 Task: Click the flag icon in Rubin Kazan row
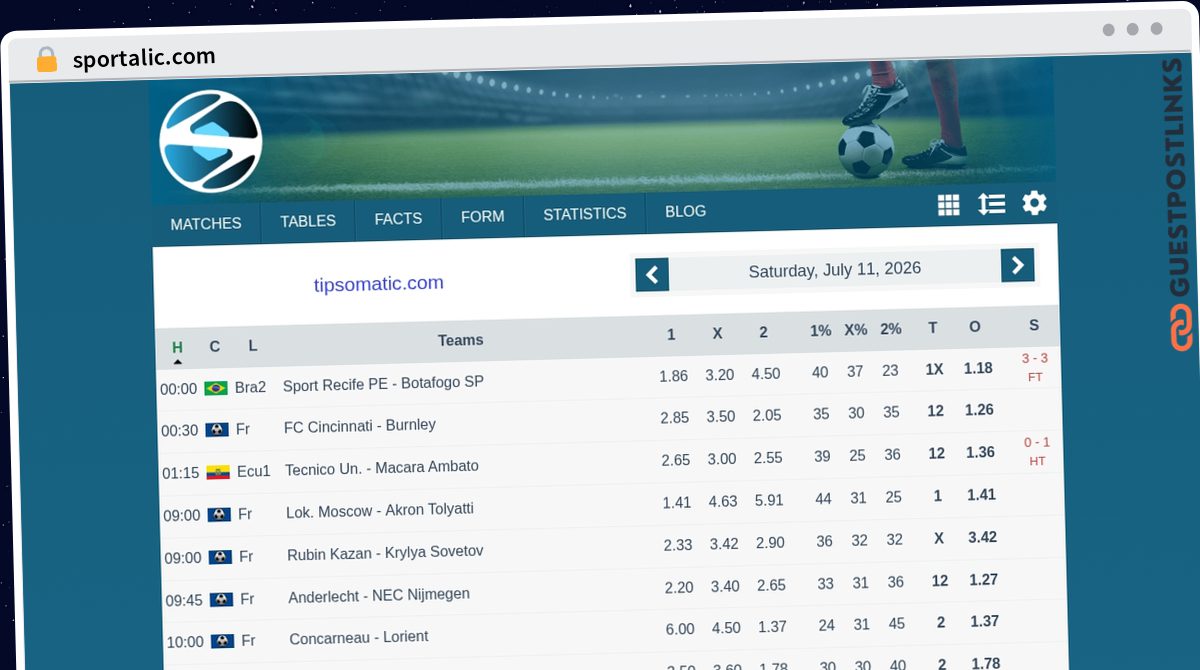click(220, 557)
